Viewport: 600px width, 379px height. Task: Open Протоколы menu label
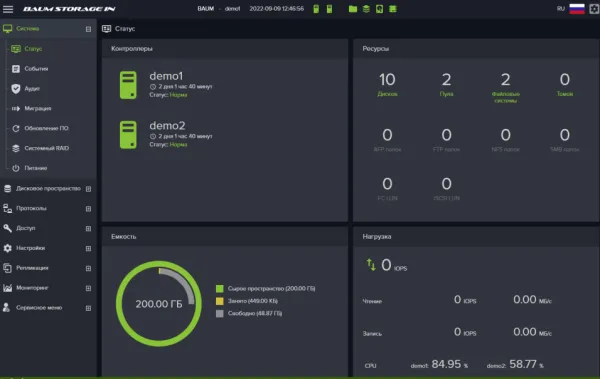[31, 209]
